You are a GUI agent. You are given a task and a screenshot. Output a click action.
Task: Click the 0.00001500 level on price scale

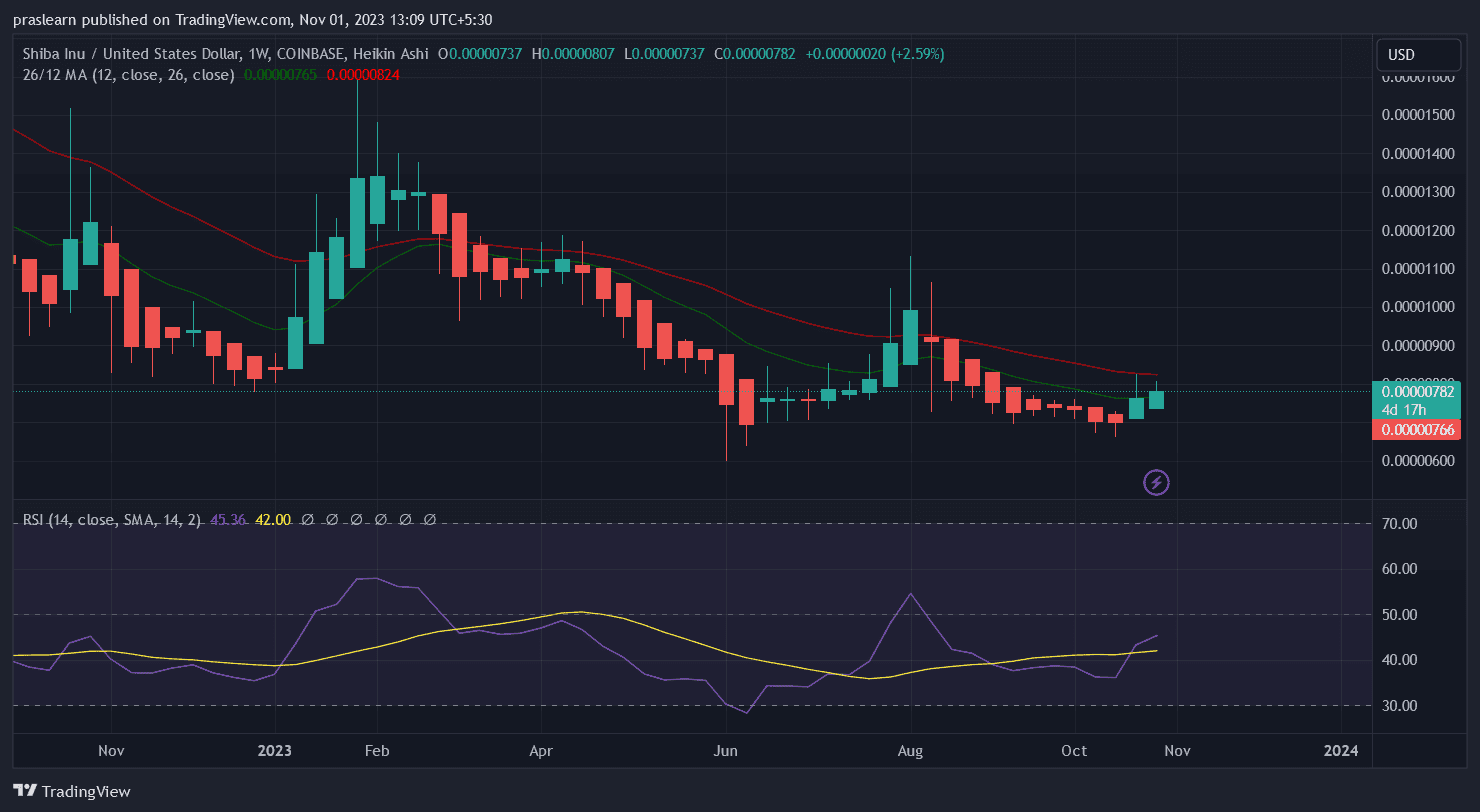(x=1417, y=116)
